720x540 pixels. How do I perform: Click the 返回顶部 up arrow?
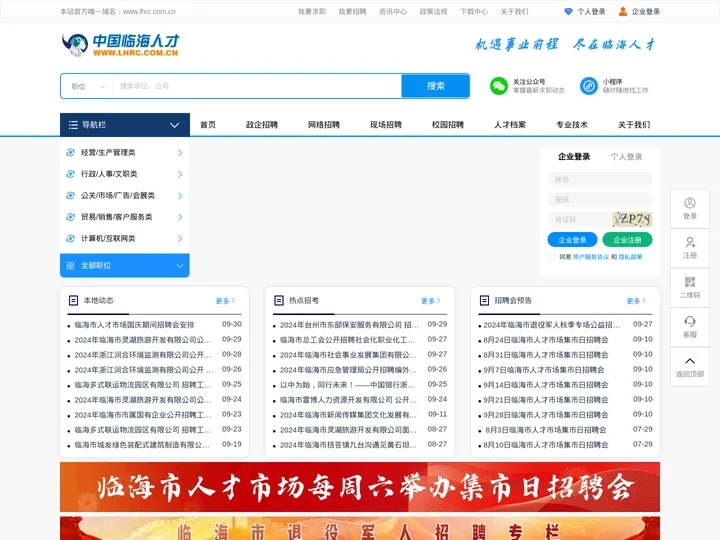(690, 361)
